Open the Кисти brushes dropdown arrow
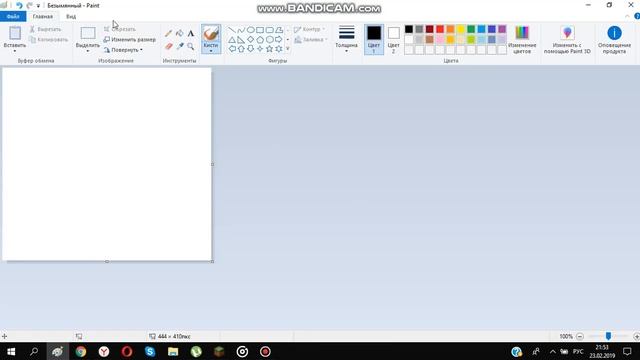The image size is (640, 360). 211,51
